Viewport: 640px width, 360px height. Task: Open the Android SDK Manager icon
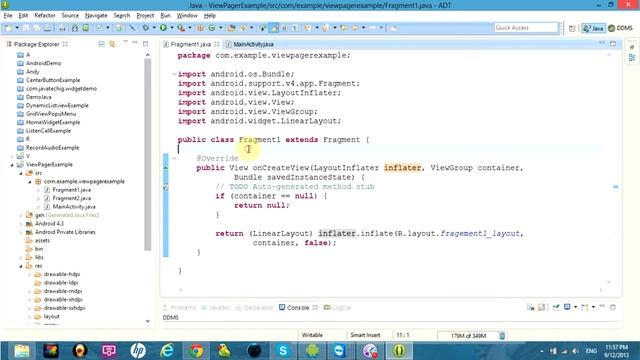tap(75, 28)
